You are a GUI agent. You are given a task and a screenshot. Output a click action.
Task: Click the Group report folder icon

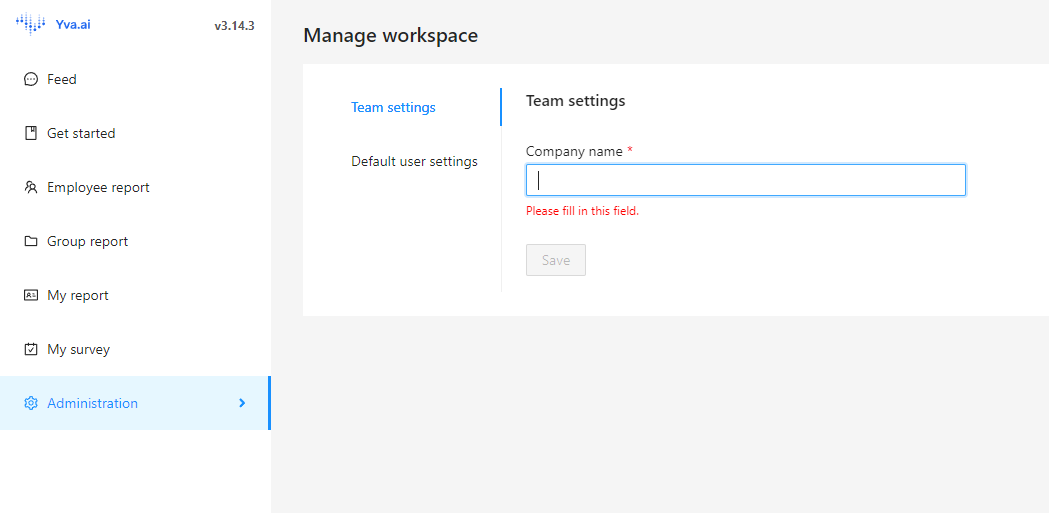click(x=31, y=241)
